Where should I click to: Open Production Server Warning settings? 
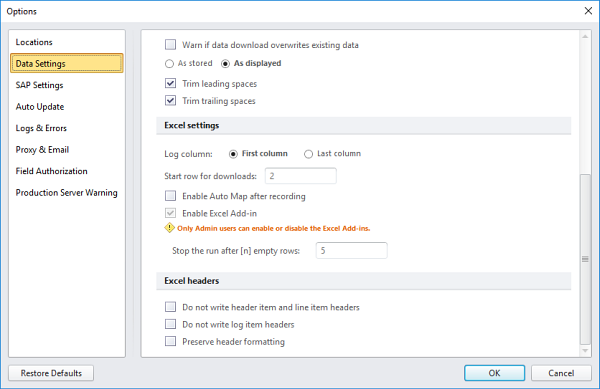66,192
